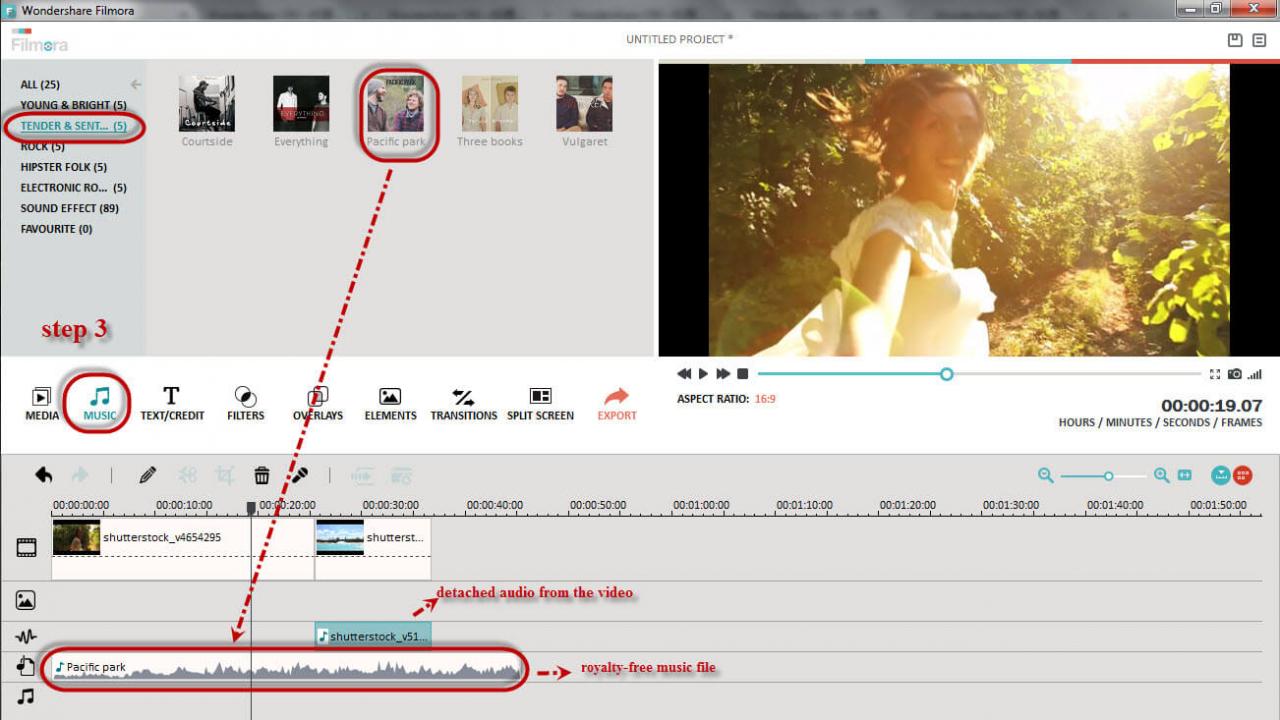Select the second shutterst... video clip
1280x720 pixels.
click(373, 548)
